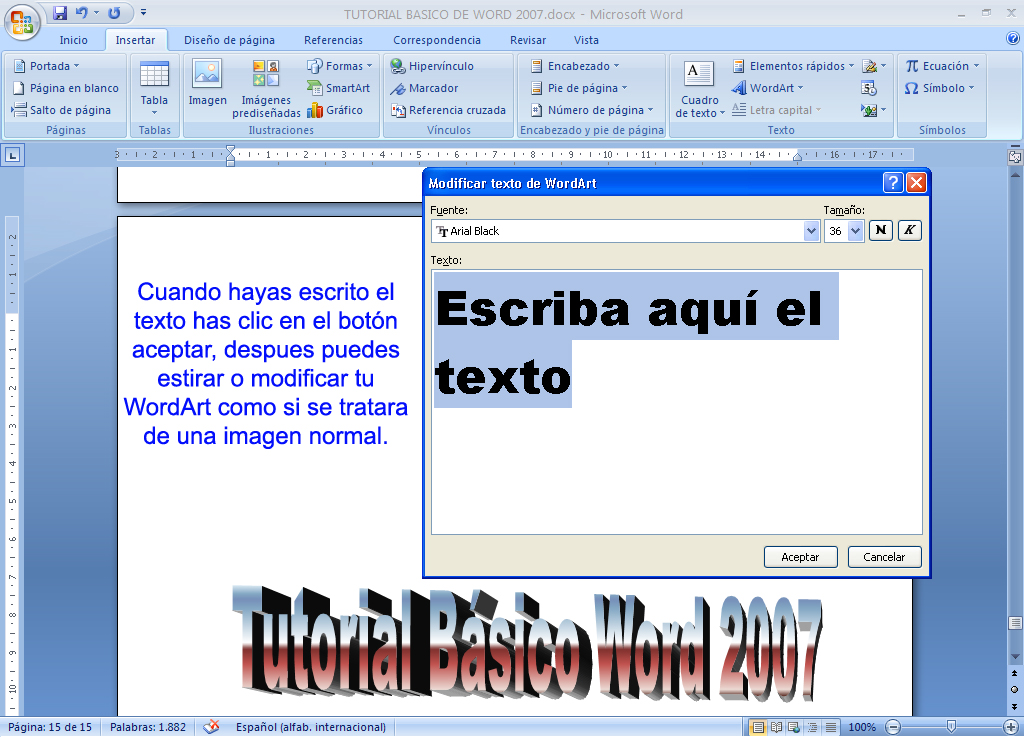Open the Cuadro de texto gallery
This screenshot has width=1024, height=737.
tap(699, 89)
